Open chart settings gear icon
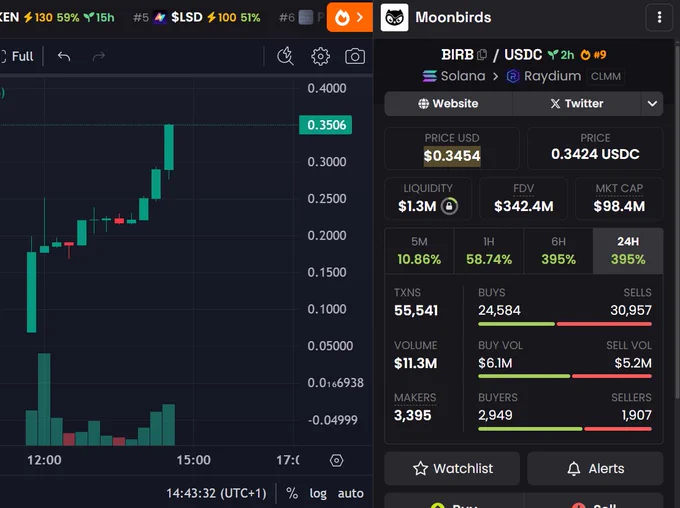 click(320, 56)
